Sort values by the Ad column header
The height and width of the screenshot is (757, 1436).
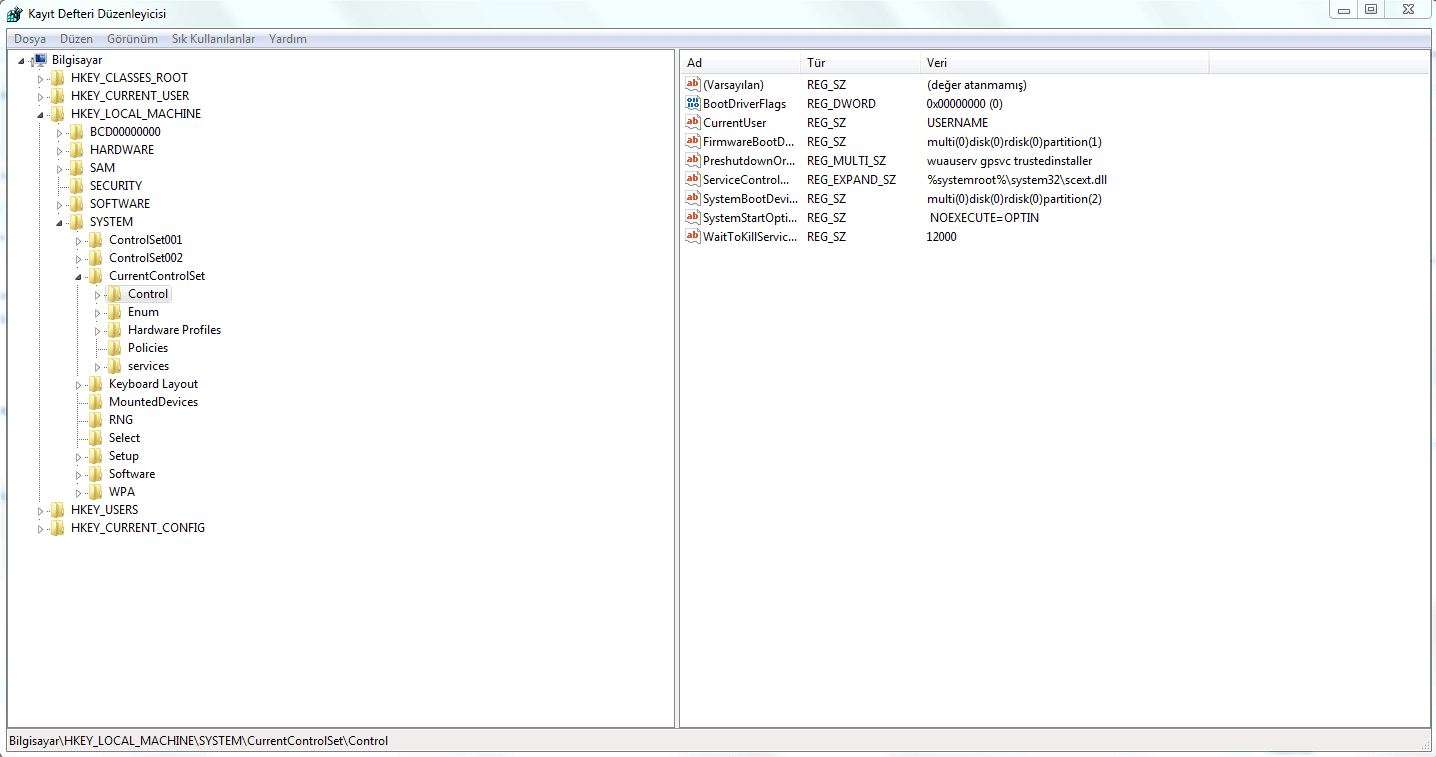740,63
